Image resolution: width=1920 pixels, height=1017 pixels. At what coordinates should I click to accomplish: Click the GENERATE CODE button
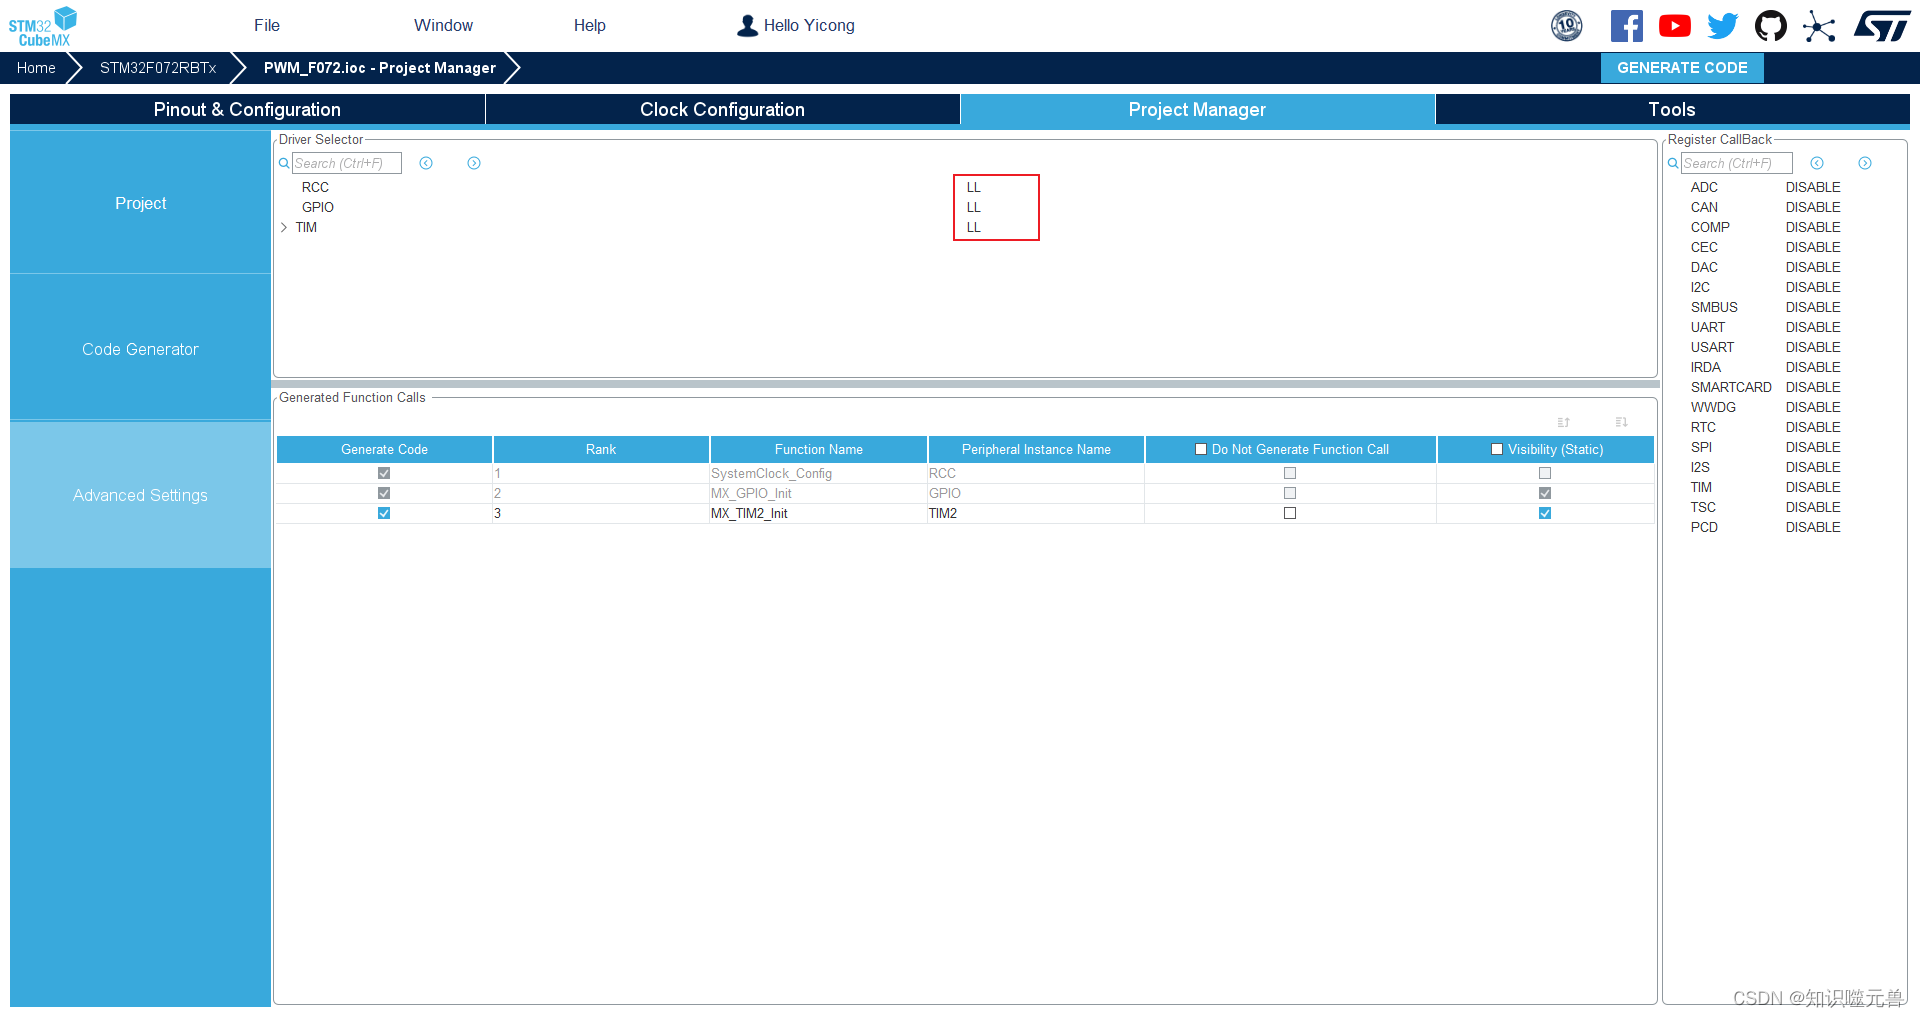click(1682, 68)
